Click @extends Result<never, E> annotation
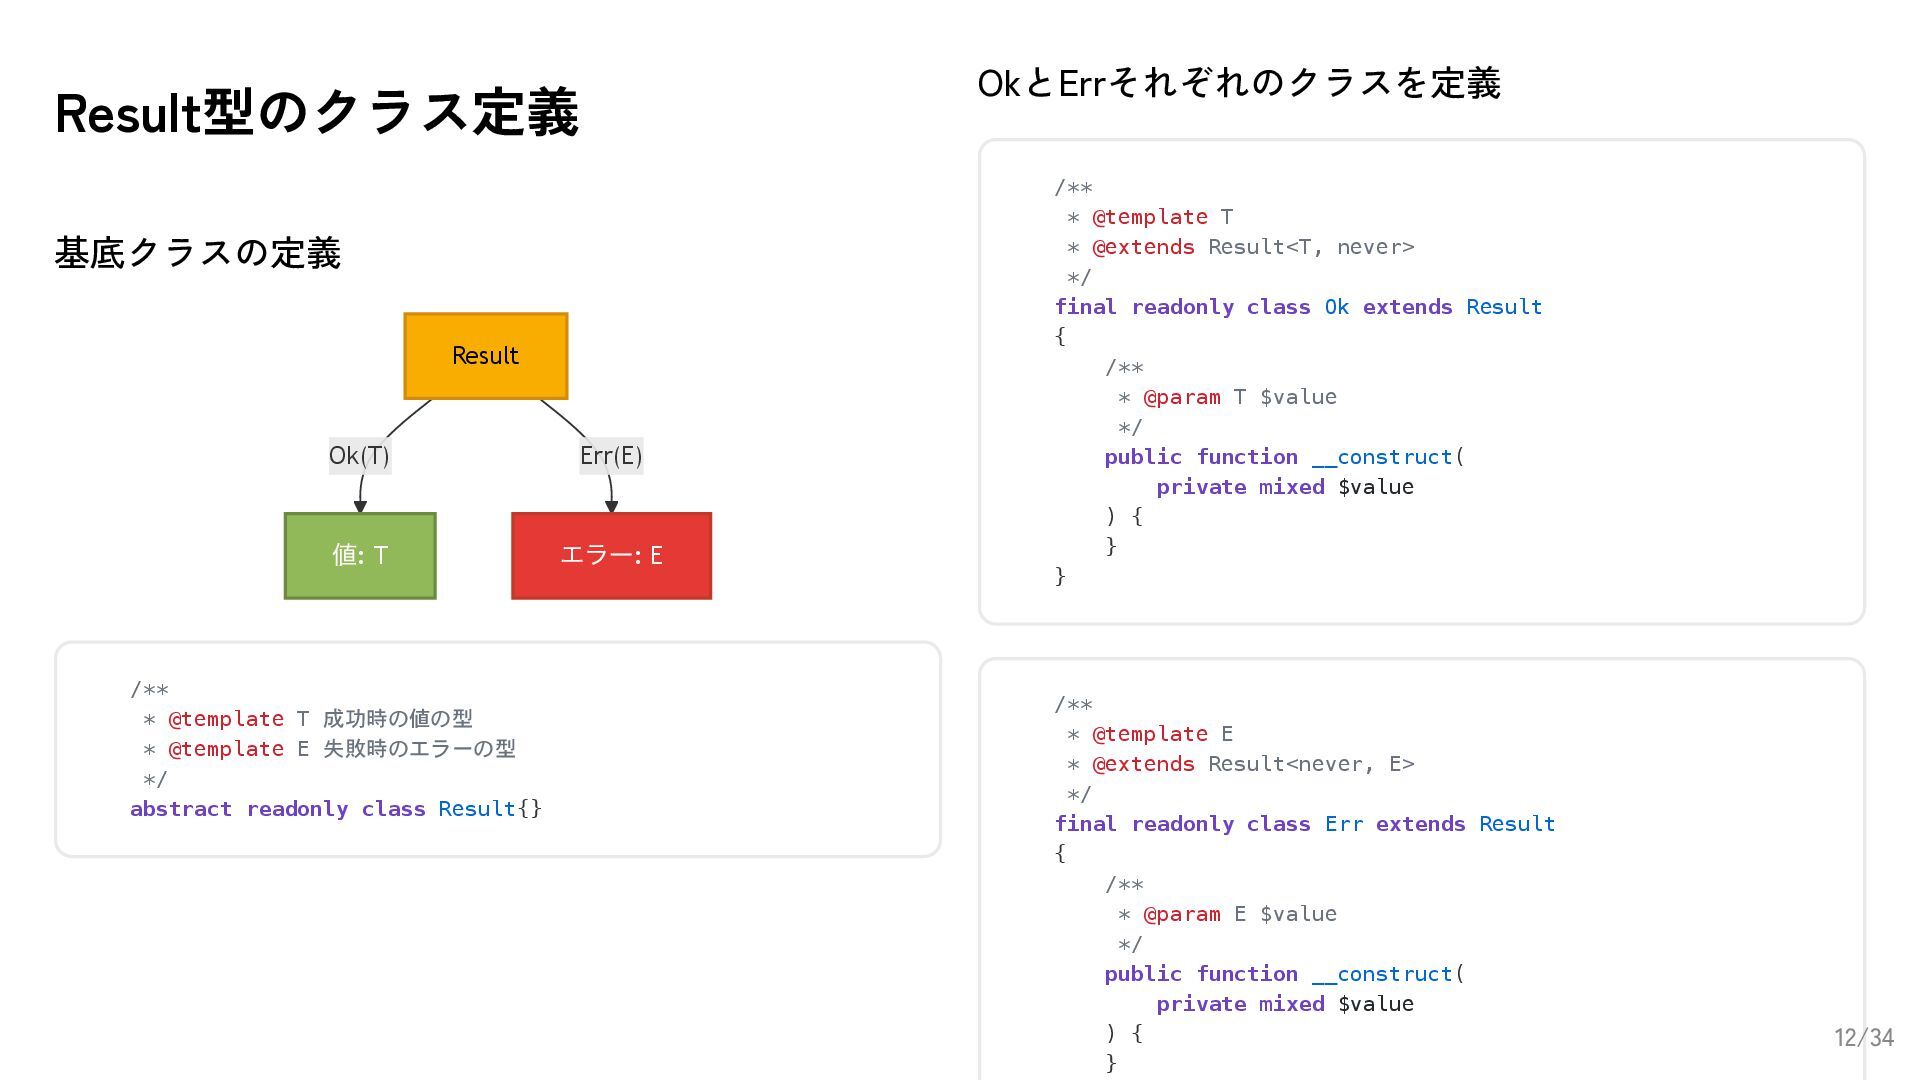The height and width of the screenshot is (1080, 1920). tap(1253, 764)
